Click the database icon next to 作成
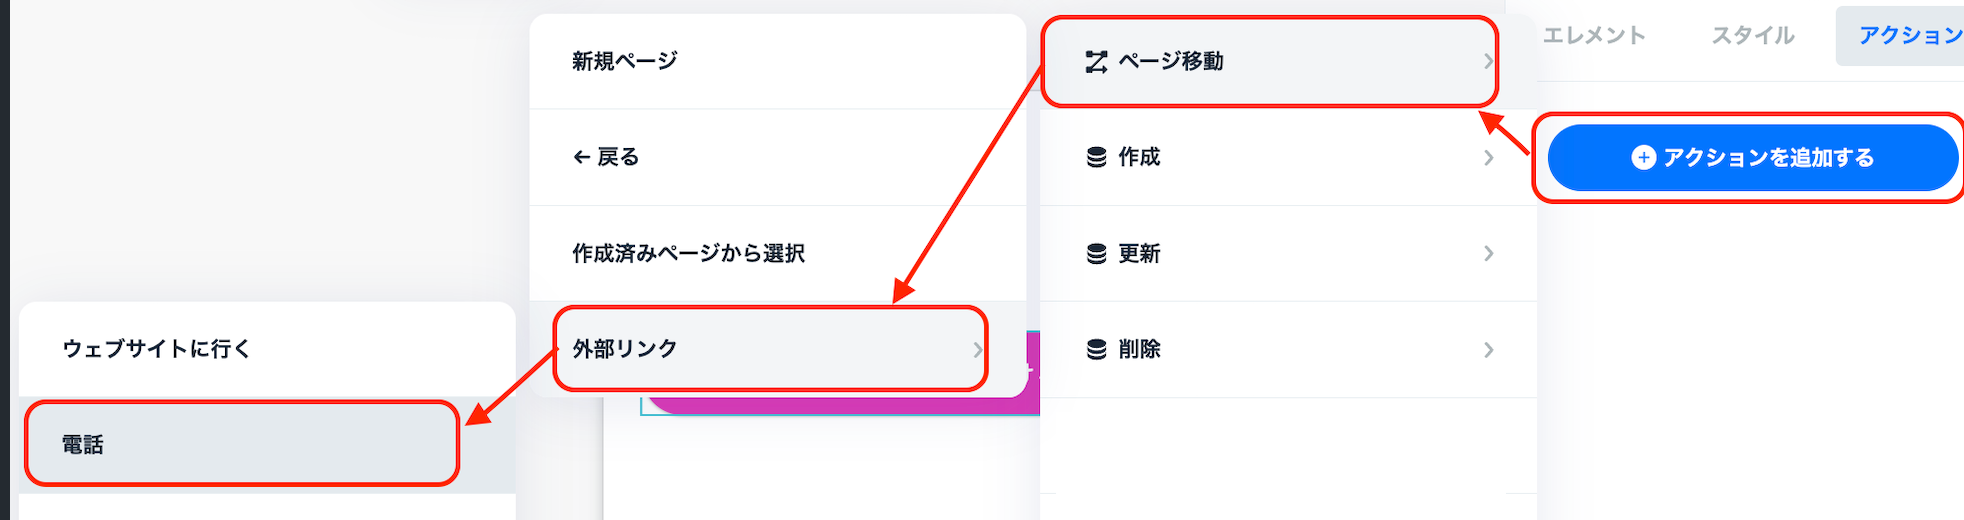 (1096, 158)
